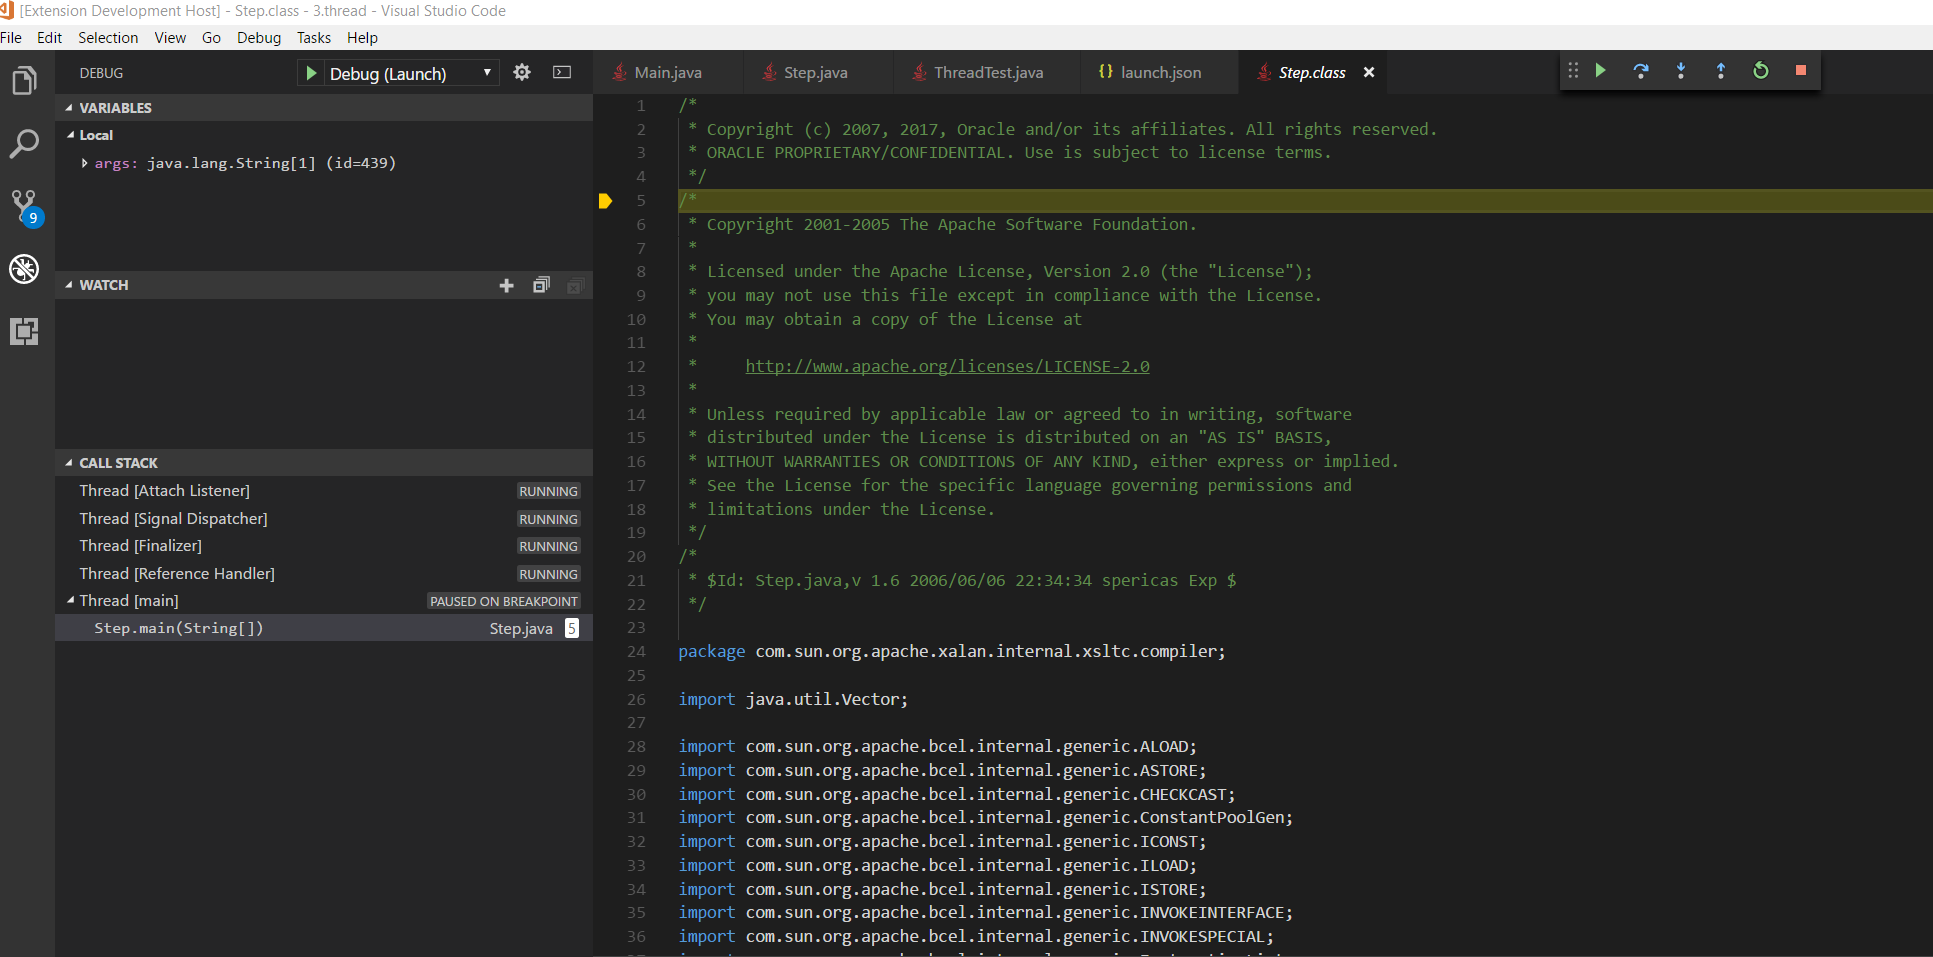Collapse the Thread [main] call stack
The width and height of the screenshot is (1933, 957).
pyautogui.click(x=71, y=601)
